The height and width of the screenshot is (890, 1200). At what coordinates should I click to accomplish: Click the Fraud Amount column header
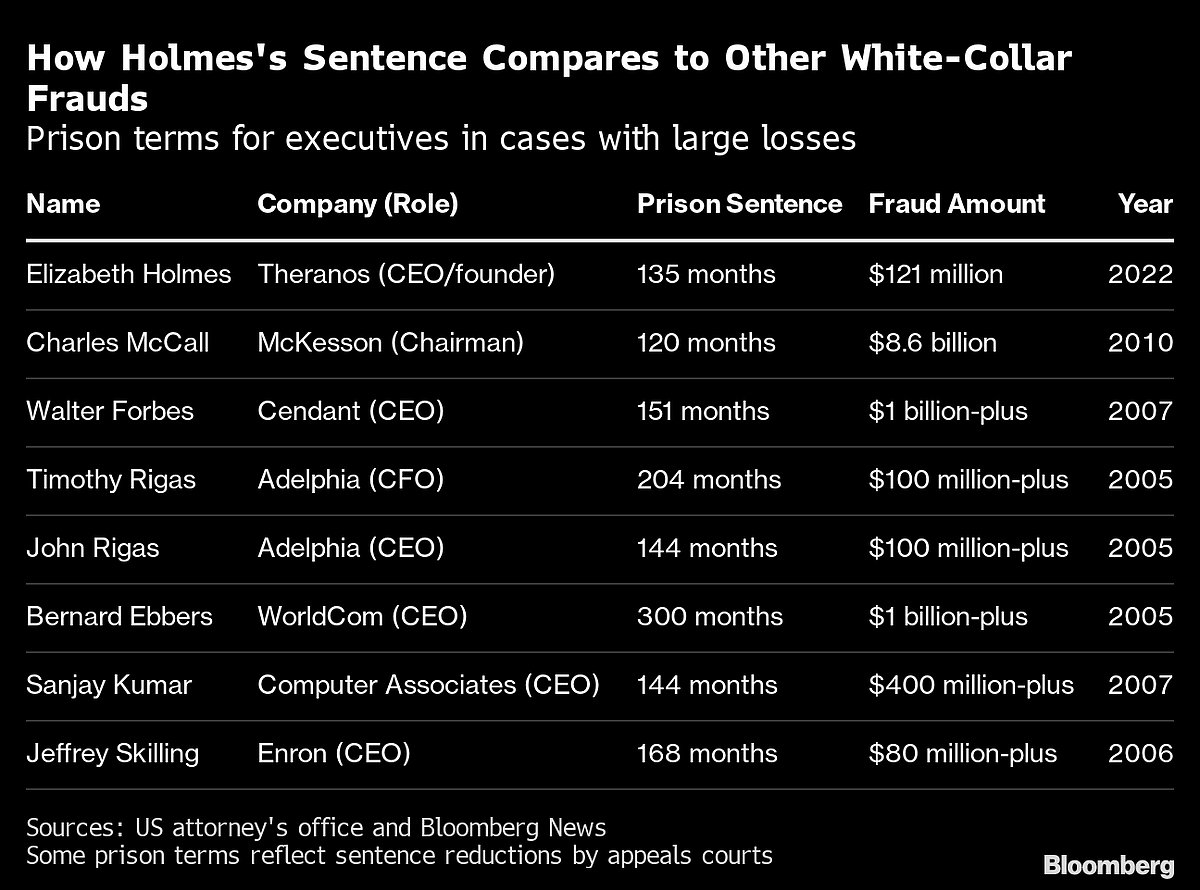pyautogui.click(x=956, y=204)
